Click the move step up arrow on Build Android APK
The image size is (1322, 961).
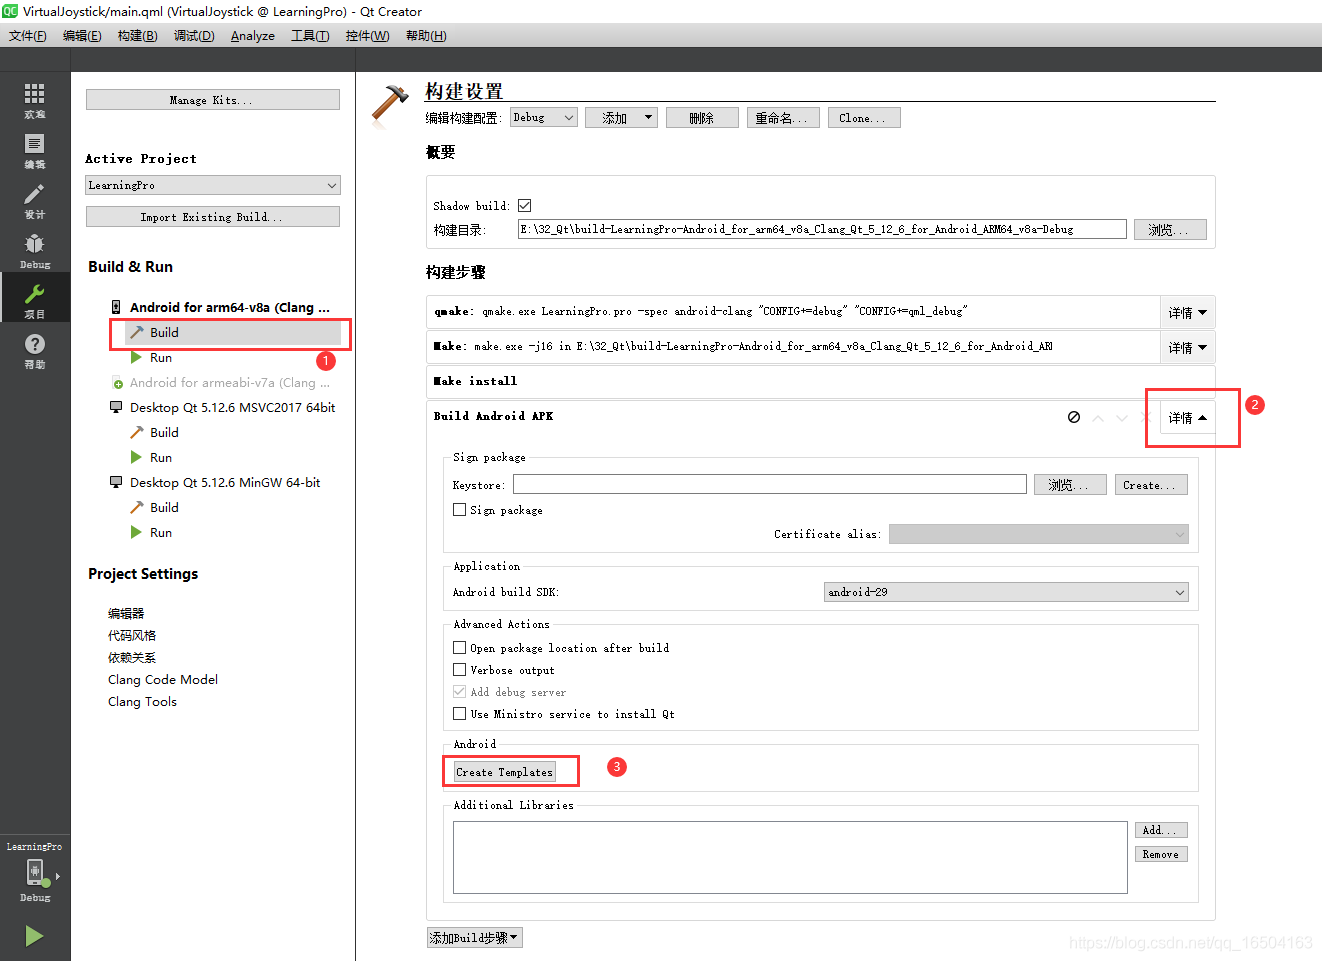[x=1098, y=418]
